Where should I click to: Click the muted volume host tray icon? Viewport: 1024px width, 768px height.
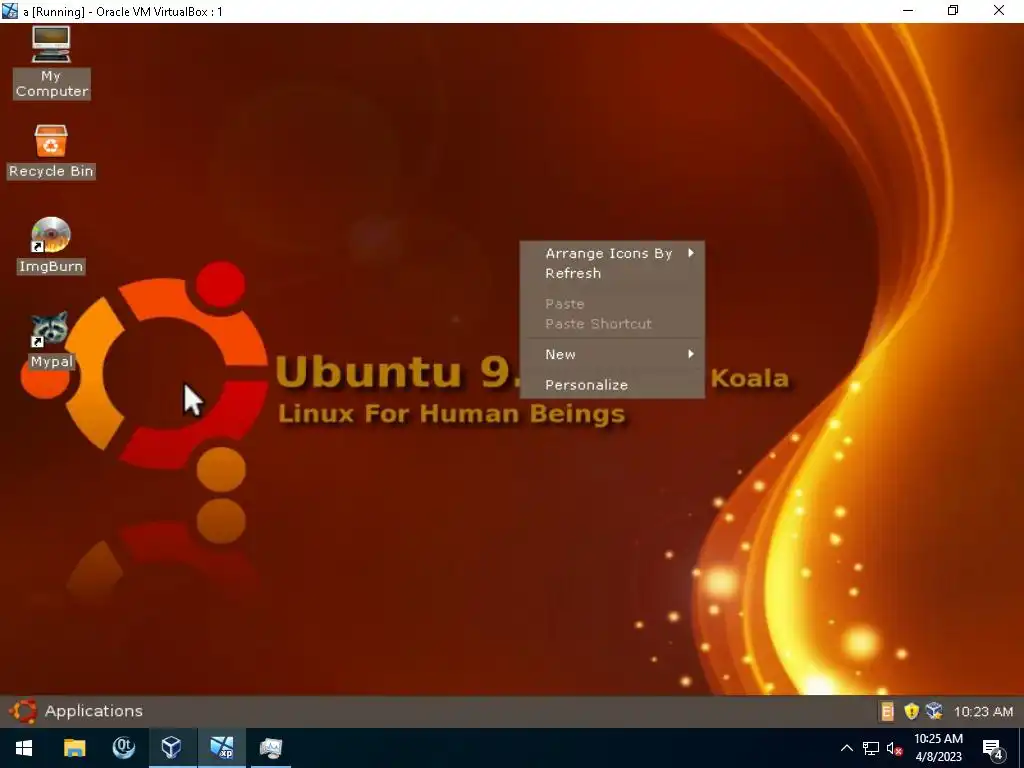tap(895, 748)
